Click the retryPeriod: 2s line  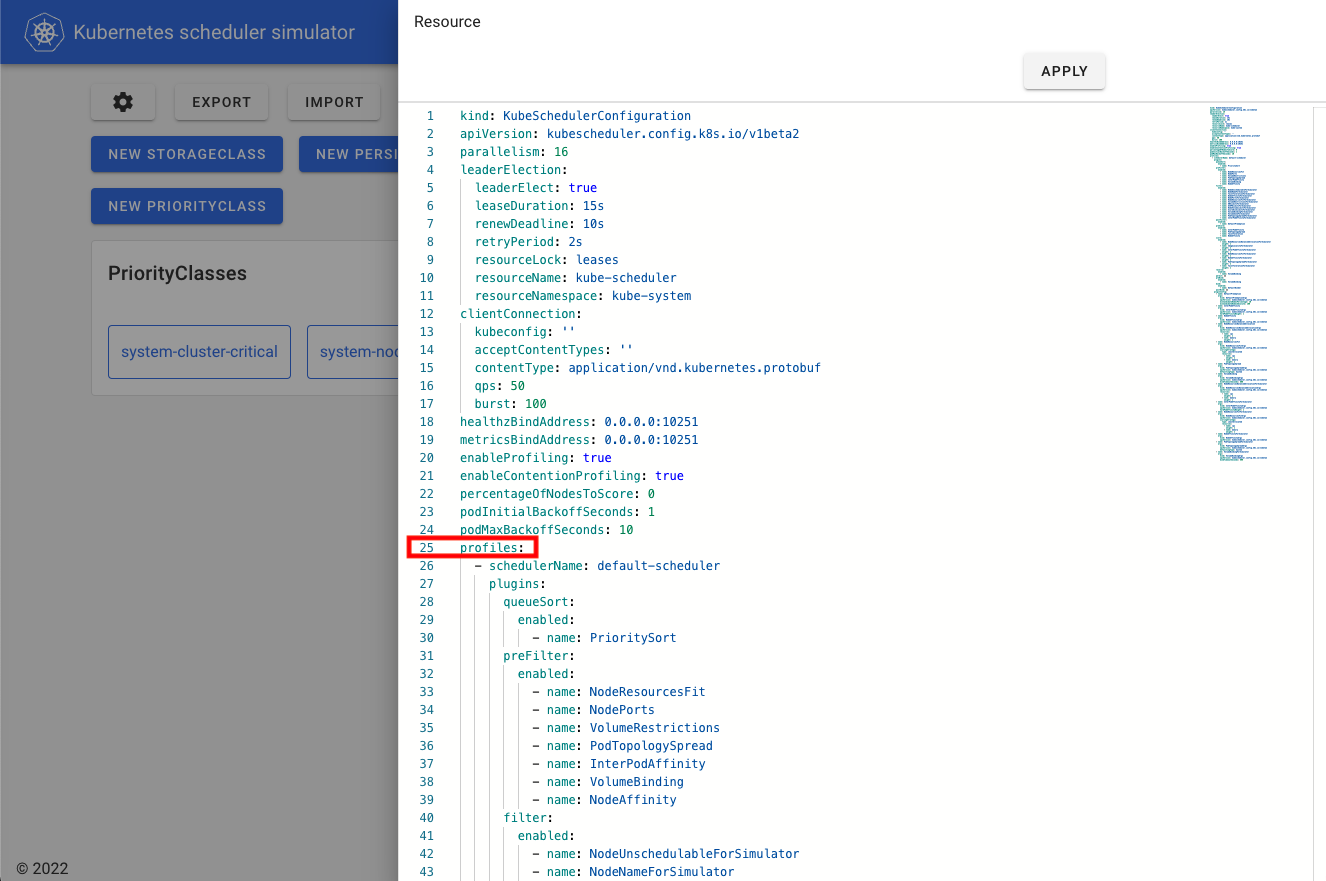click(x=529, y=242)
